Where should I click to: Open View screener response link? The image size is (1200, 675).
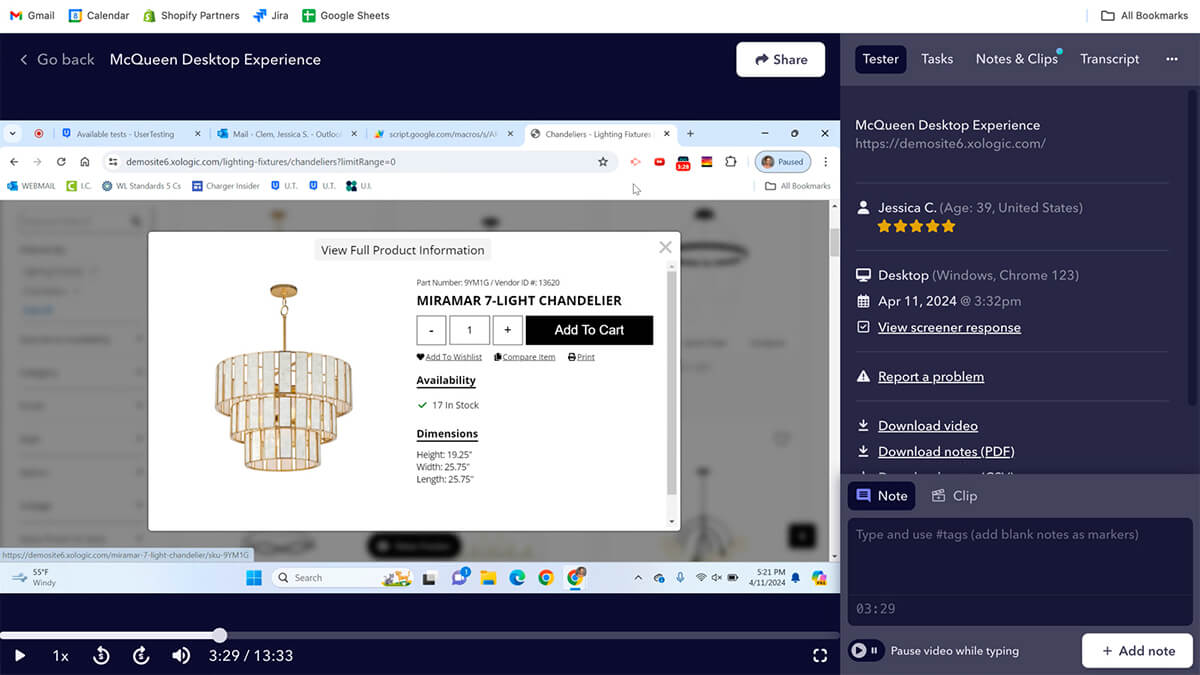tap(949, 327)
